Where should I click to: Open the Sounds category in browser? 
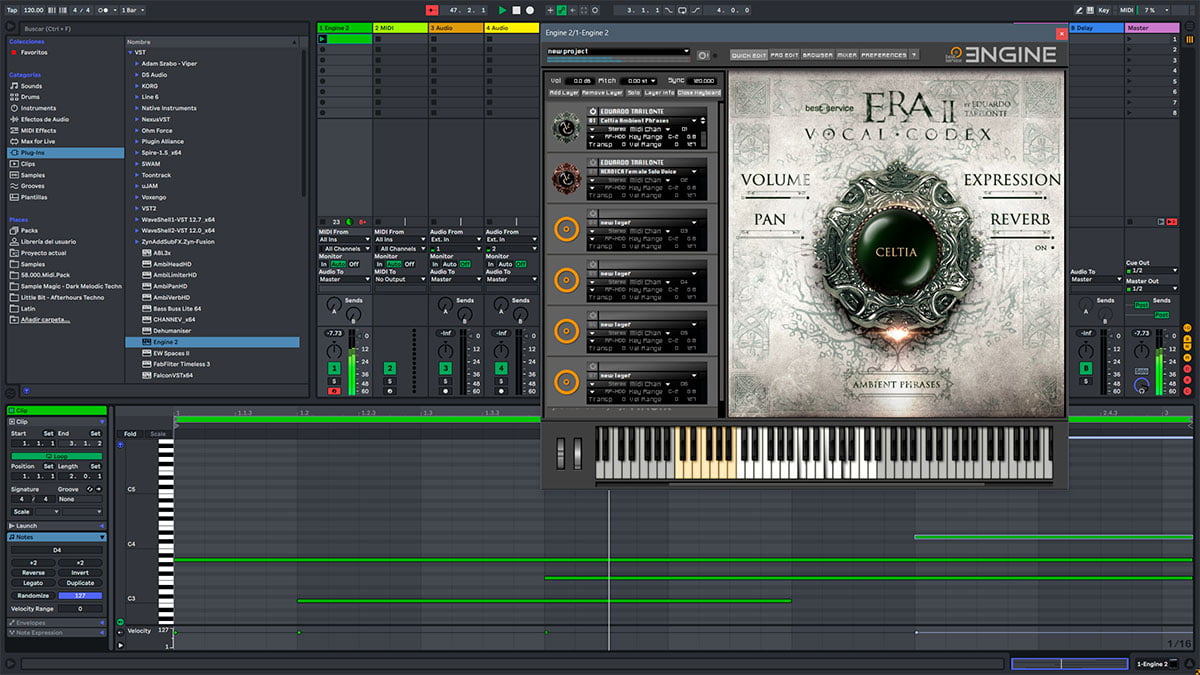click(x=31, y=86)
